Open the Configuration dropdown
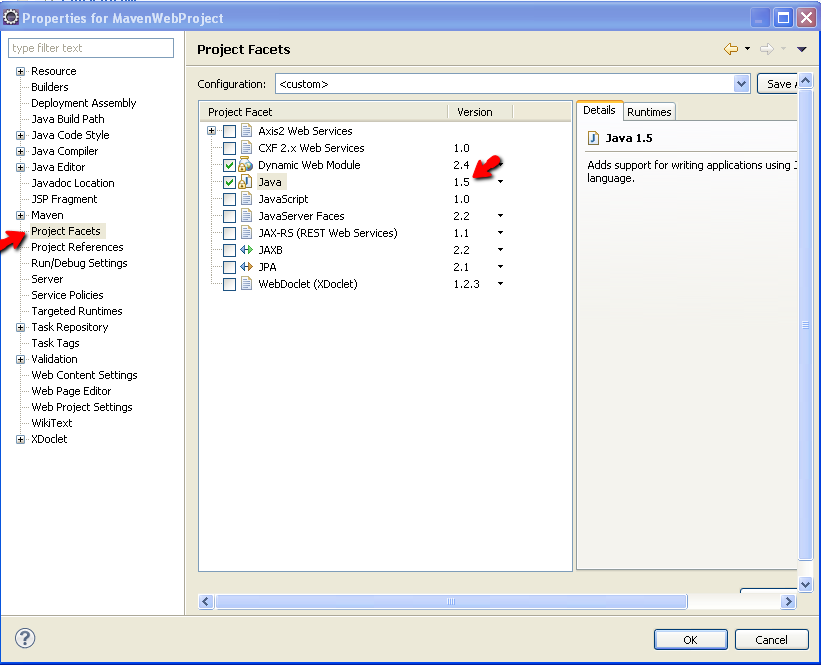 (x=743, y=83)
